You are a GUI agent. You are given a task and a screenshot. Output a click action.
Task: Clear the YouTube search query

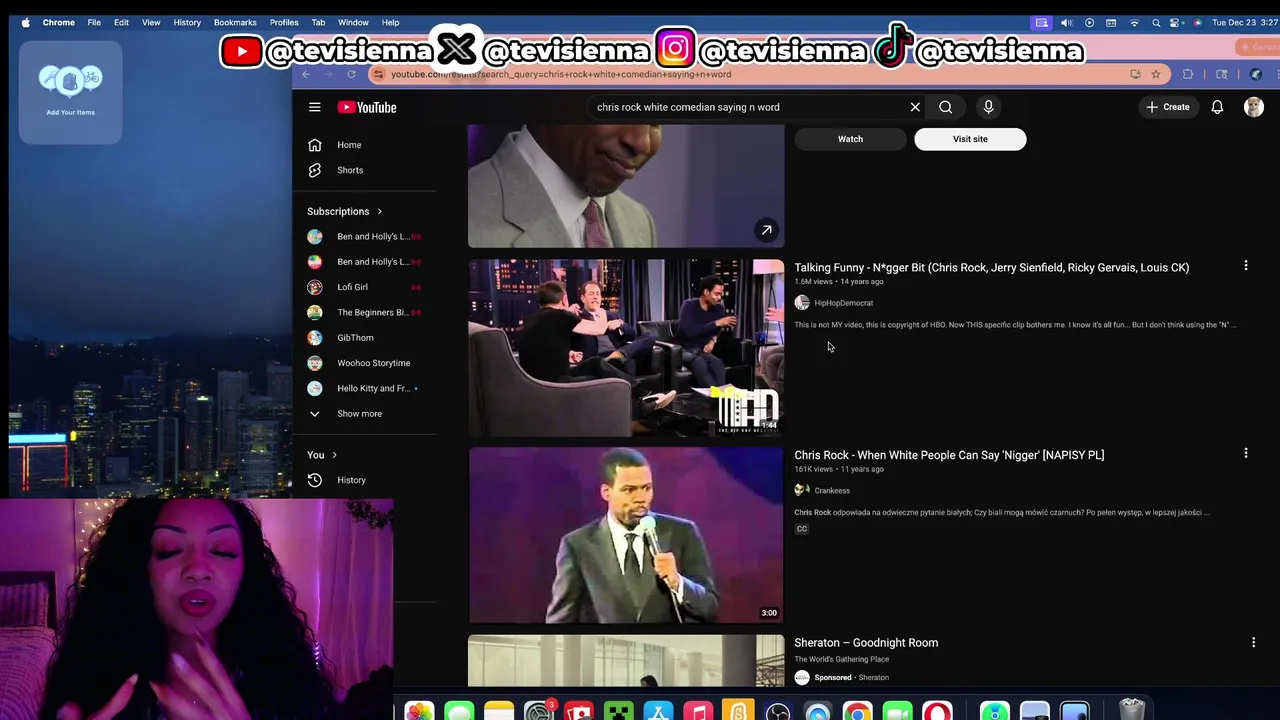915,107
